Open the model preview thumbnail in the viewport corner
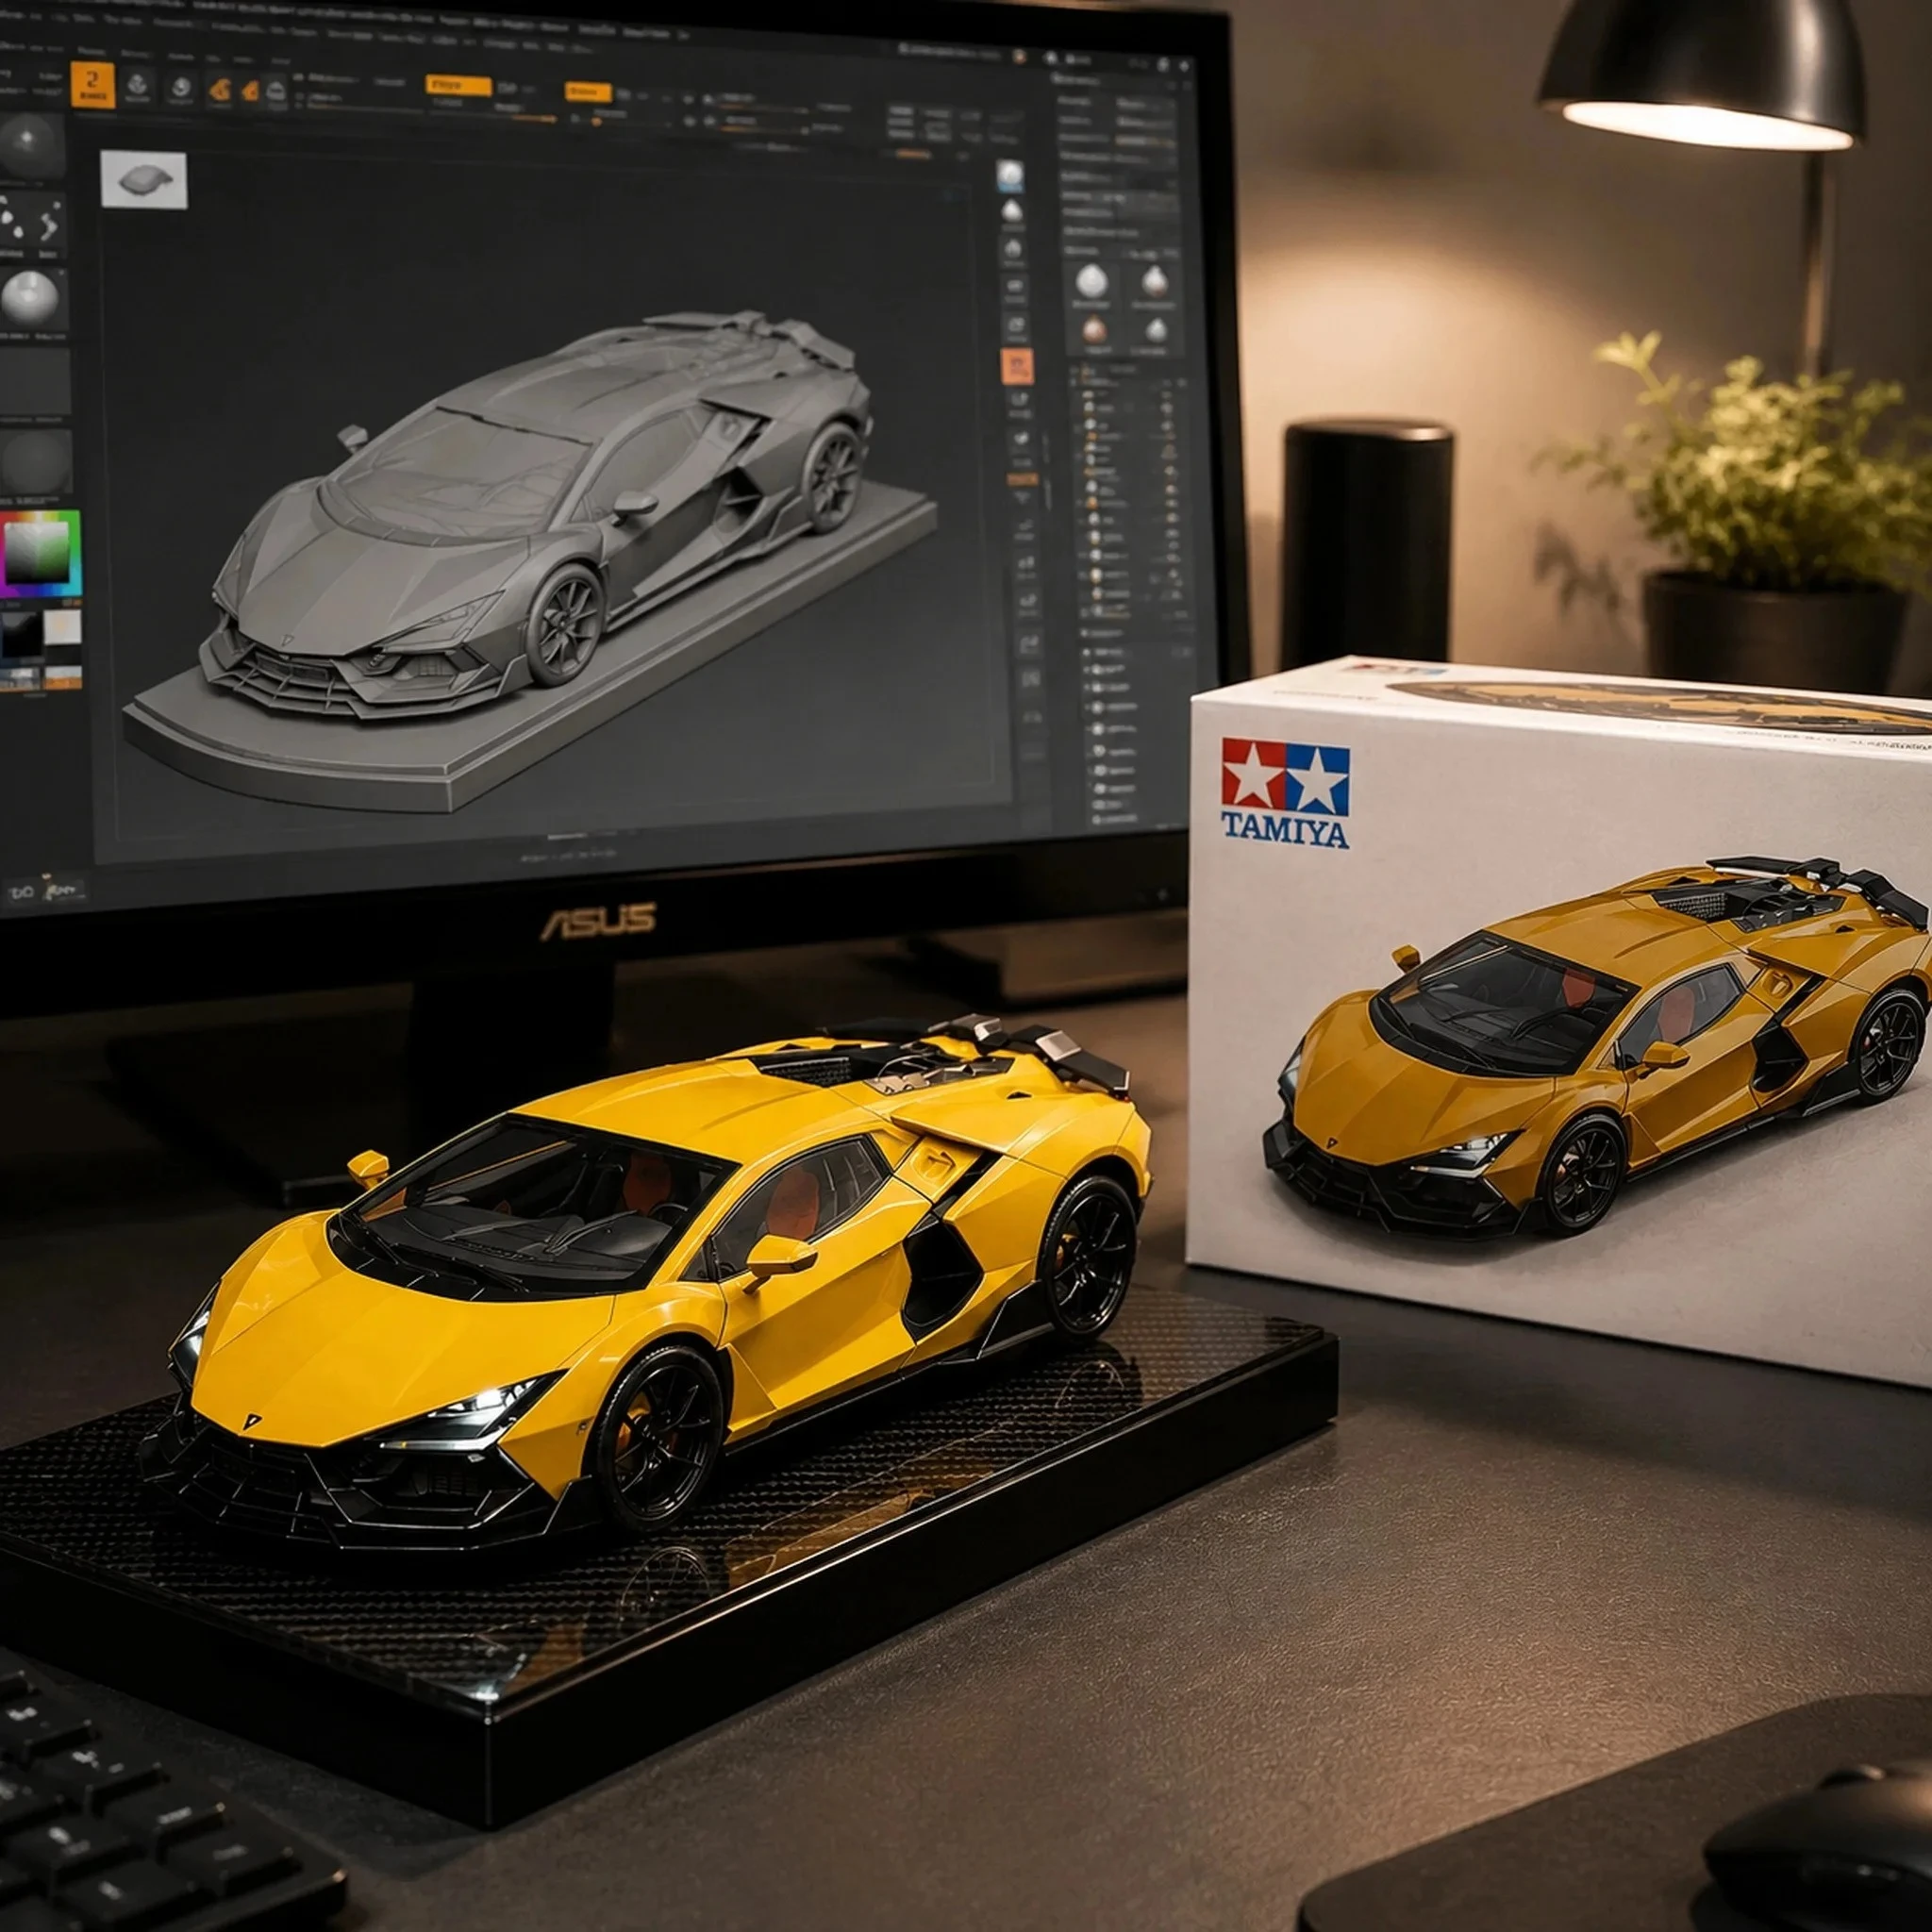The image size is (1932, 1932). [144, 180]
